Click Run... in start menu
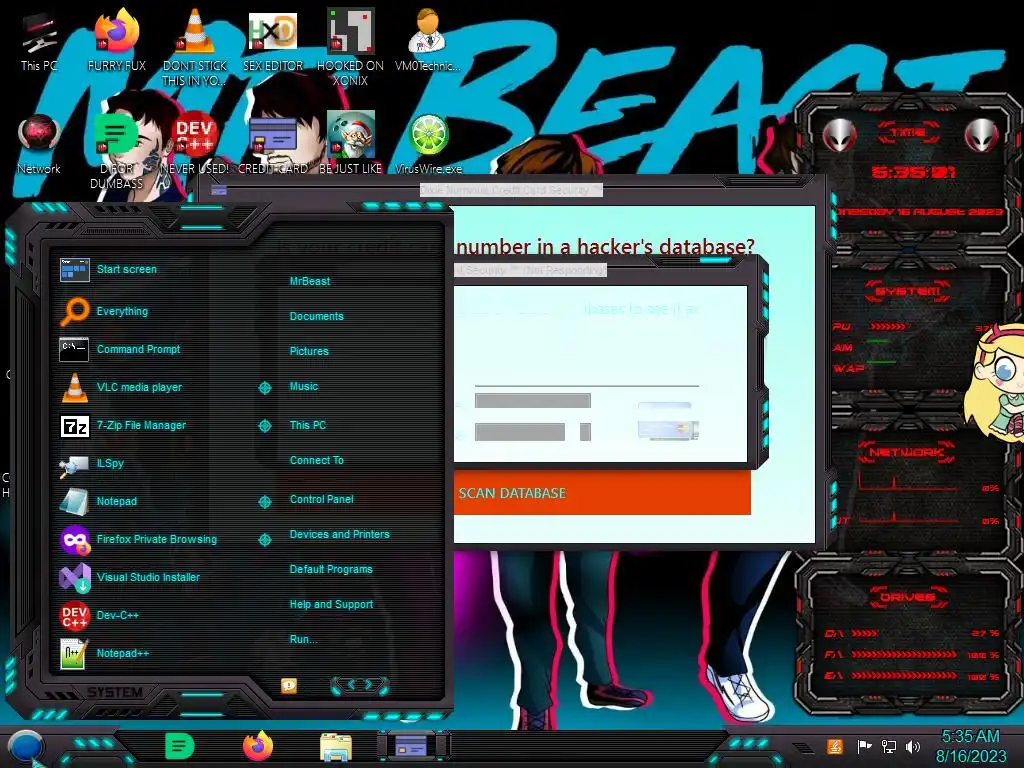Screen dimensions: 1024x768 303,639
